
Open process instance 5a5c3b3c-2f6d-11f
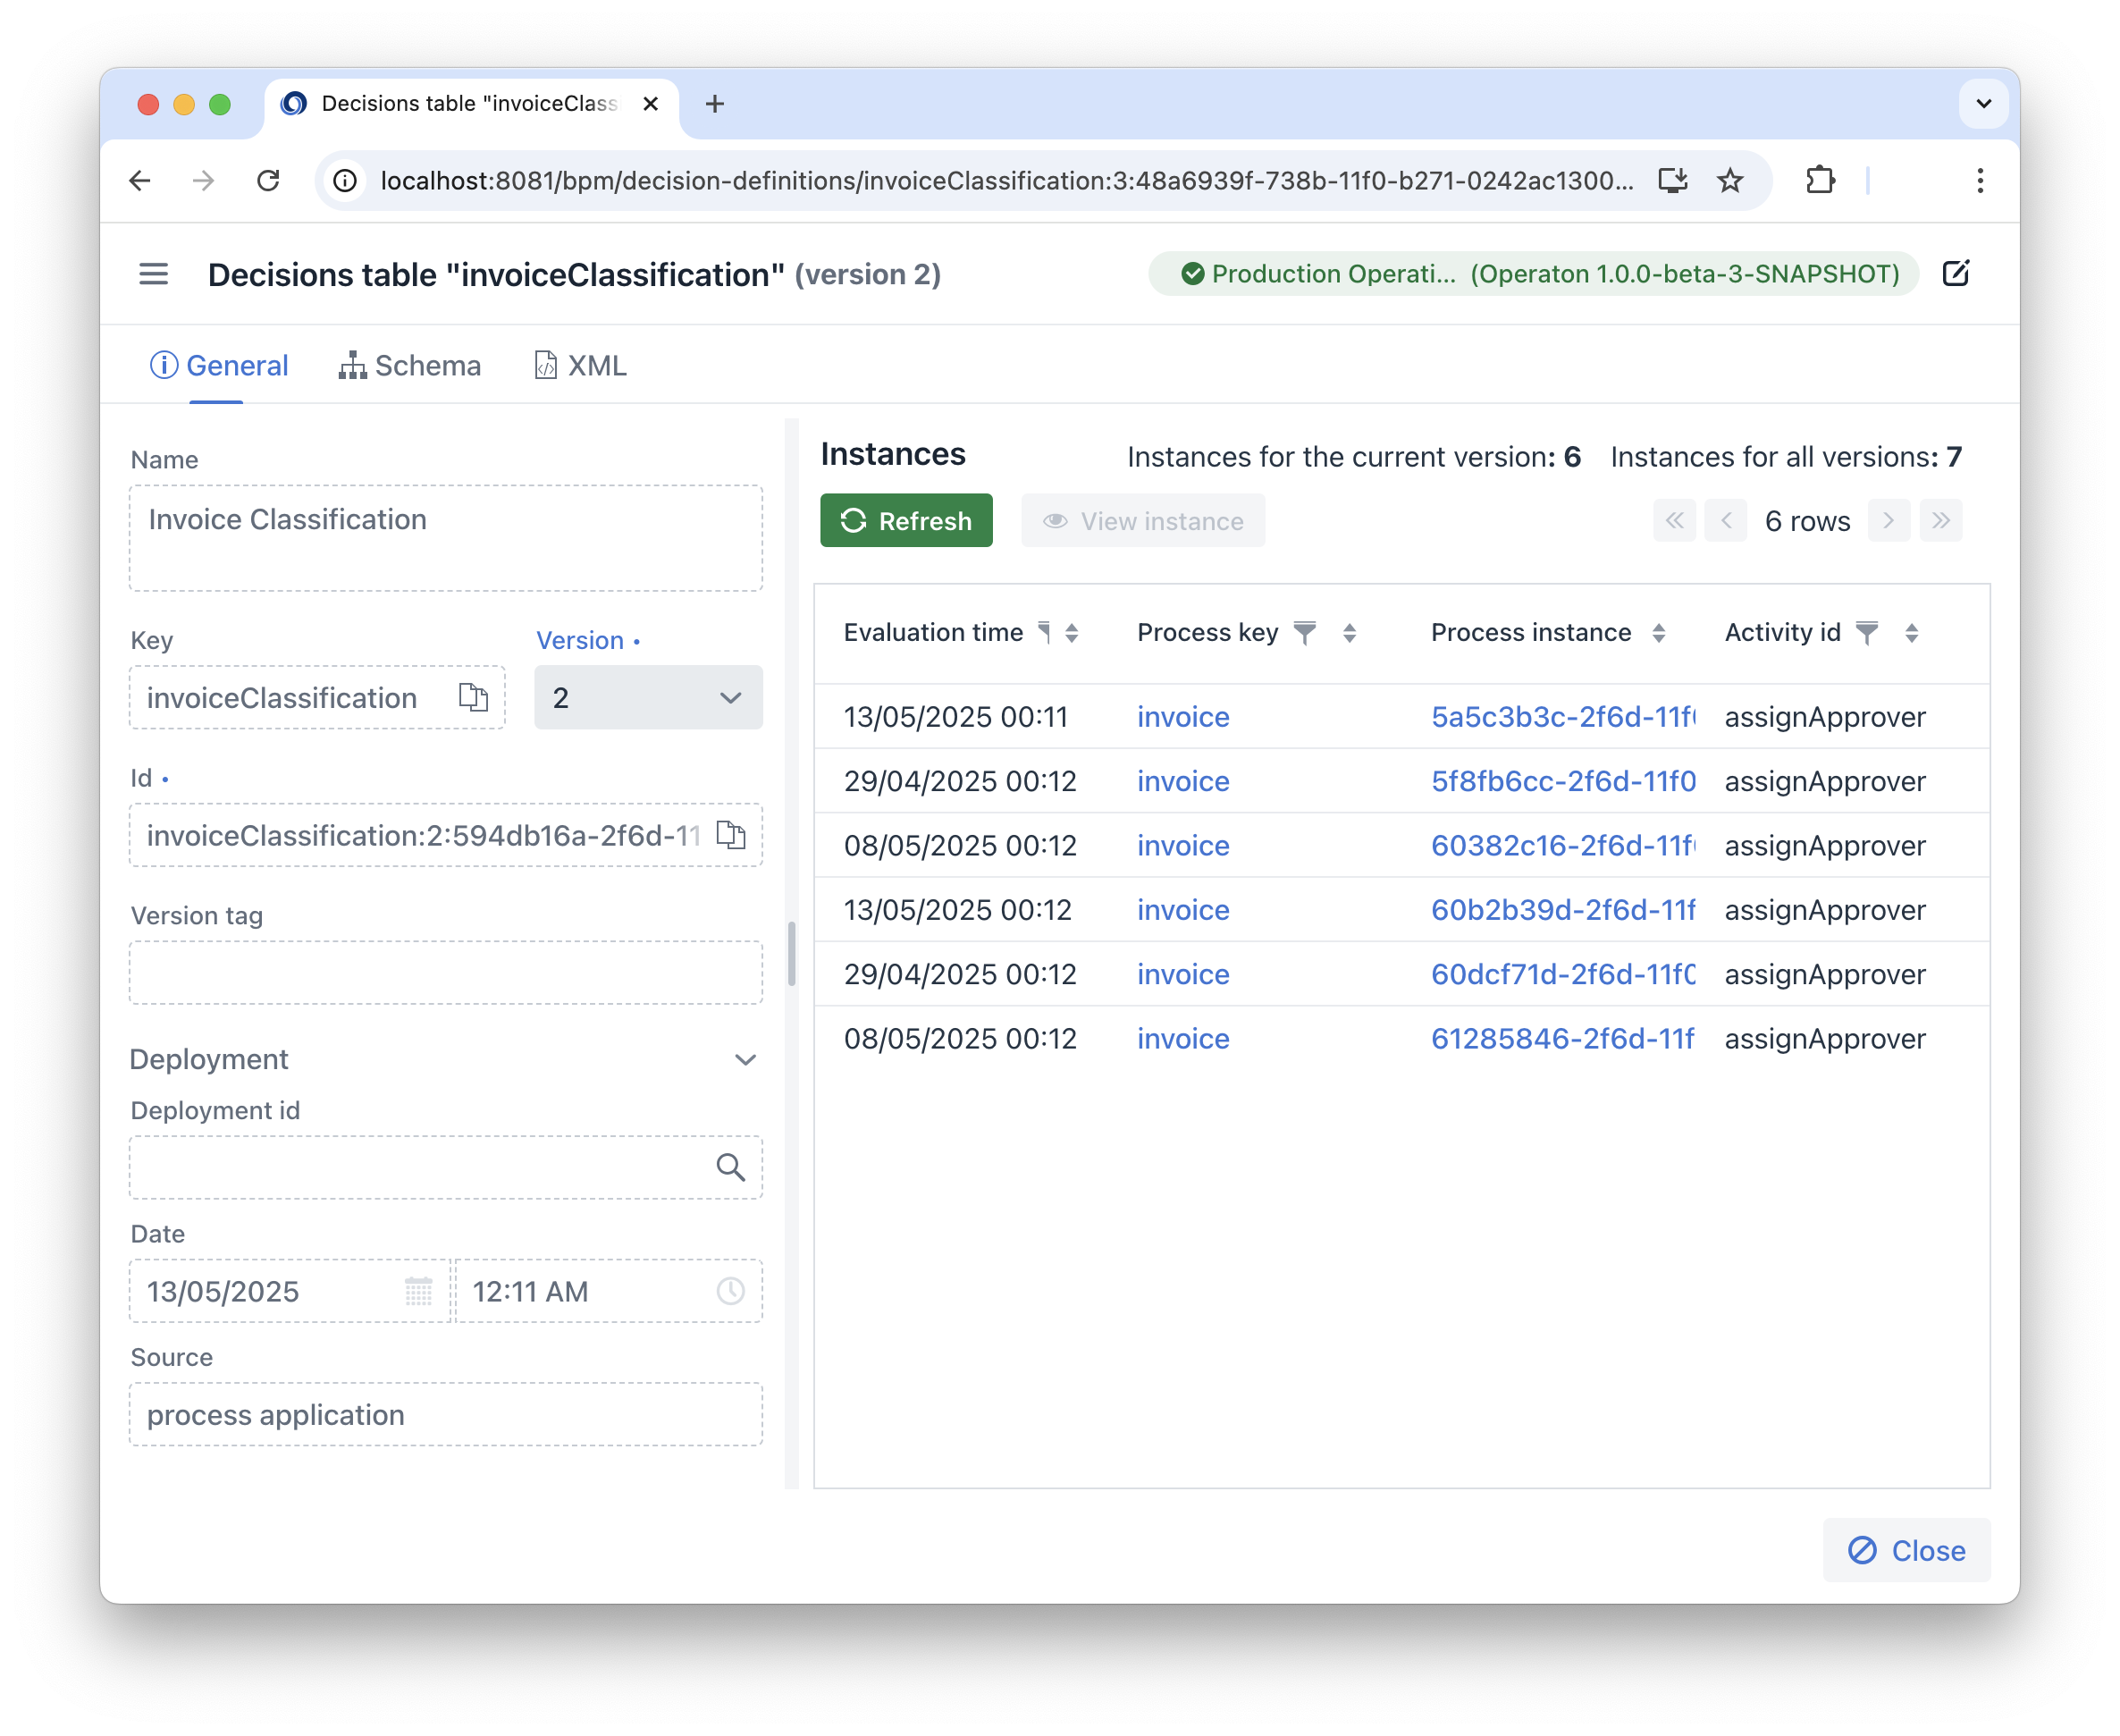tap(1563, 716)
